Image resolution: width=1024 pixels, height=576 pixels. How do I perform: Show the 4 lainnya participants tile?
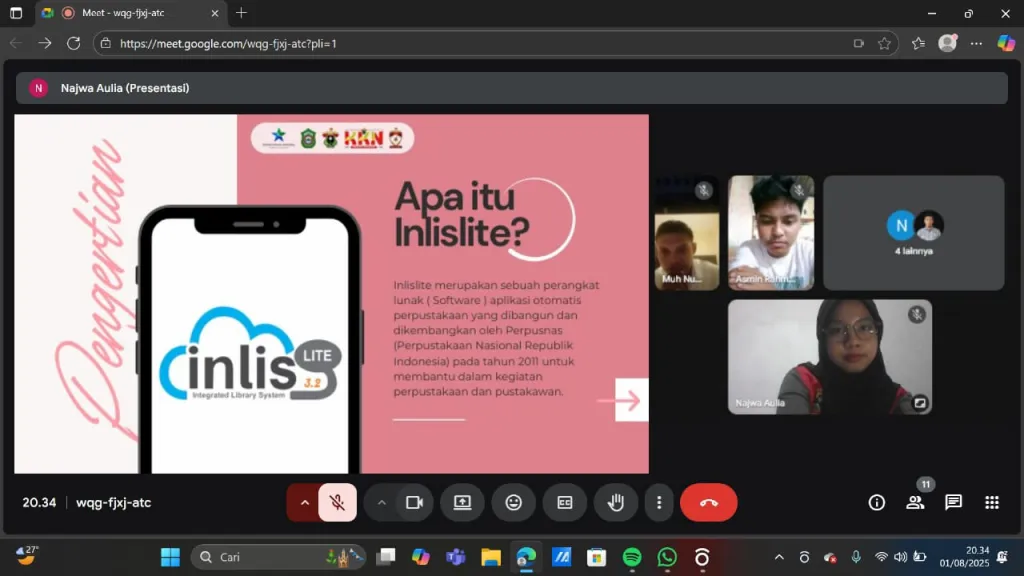(x=914, y=233)
